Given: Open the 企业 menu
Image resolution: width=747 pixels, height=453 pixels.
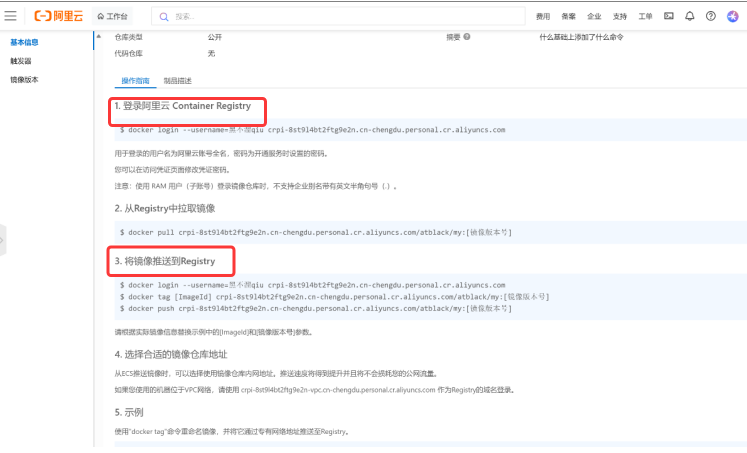Looking at the screenshot, I should (x=594, y=17).
